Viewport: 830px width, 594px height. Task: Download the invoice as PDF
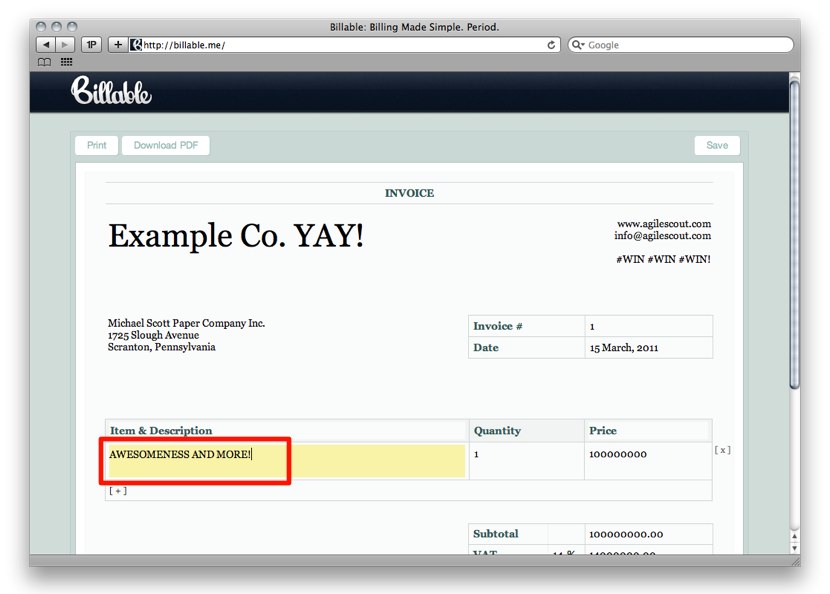[x=166, y=145]
